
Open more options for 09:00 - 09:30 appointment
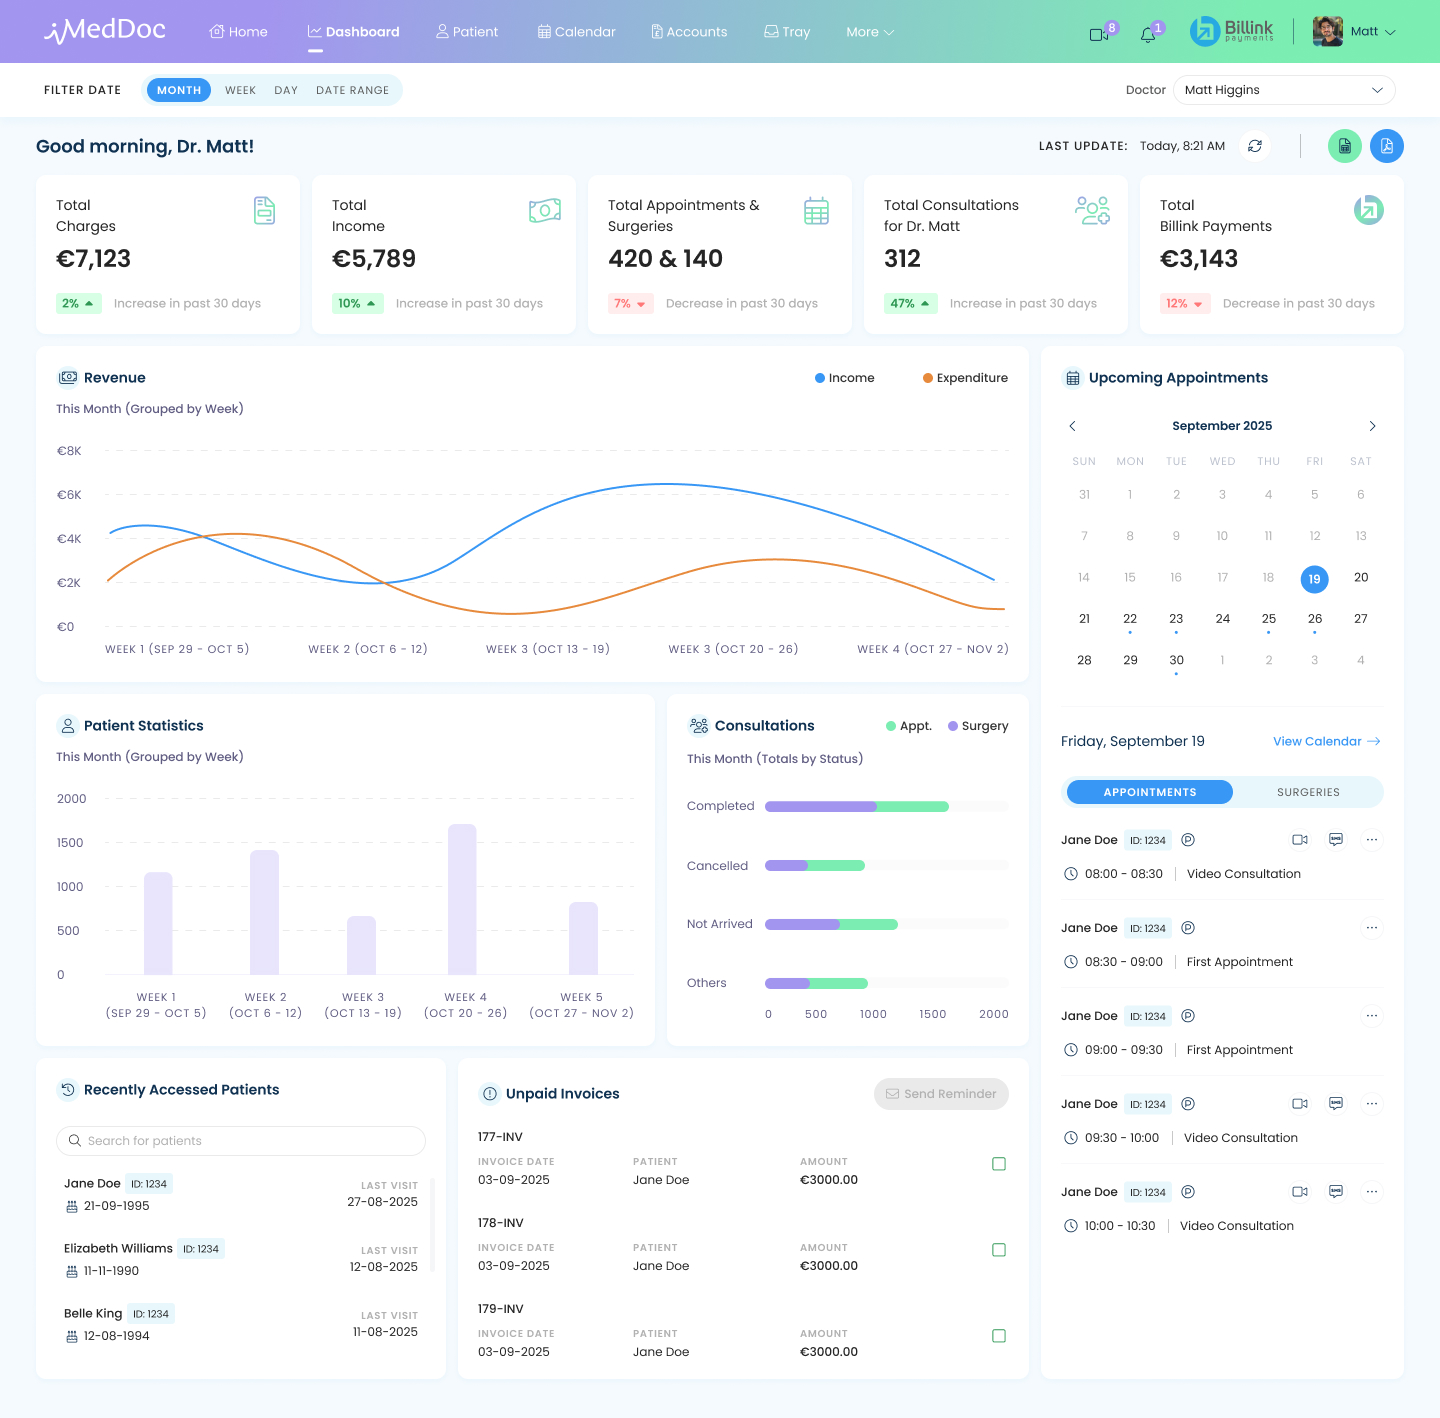coord(1372,1016)
